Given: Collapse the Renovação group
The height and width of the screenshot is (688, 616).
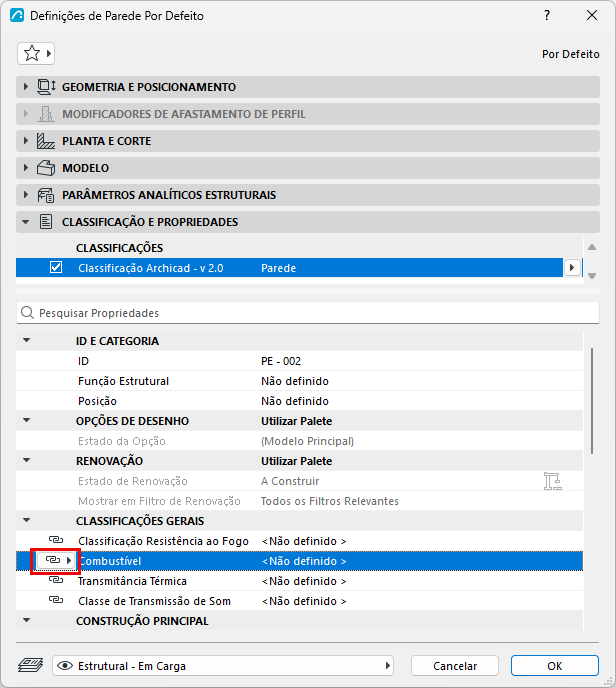Looking at the screenshot, I should 27,460.
